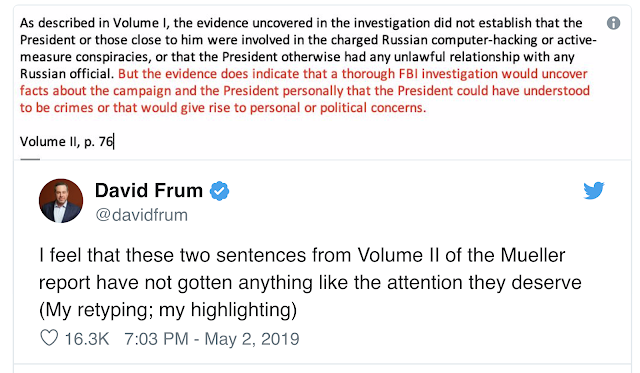Click the short gray line under the citation
This screenshot has height=373, width=640.
pos(30,159)
